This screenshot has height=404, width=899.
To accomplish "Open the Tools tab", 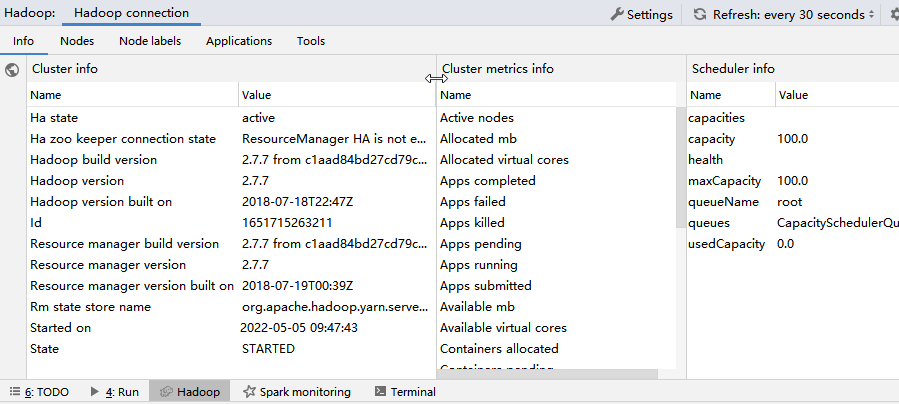I will [x=311, y=41].
